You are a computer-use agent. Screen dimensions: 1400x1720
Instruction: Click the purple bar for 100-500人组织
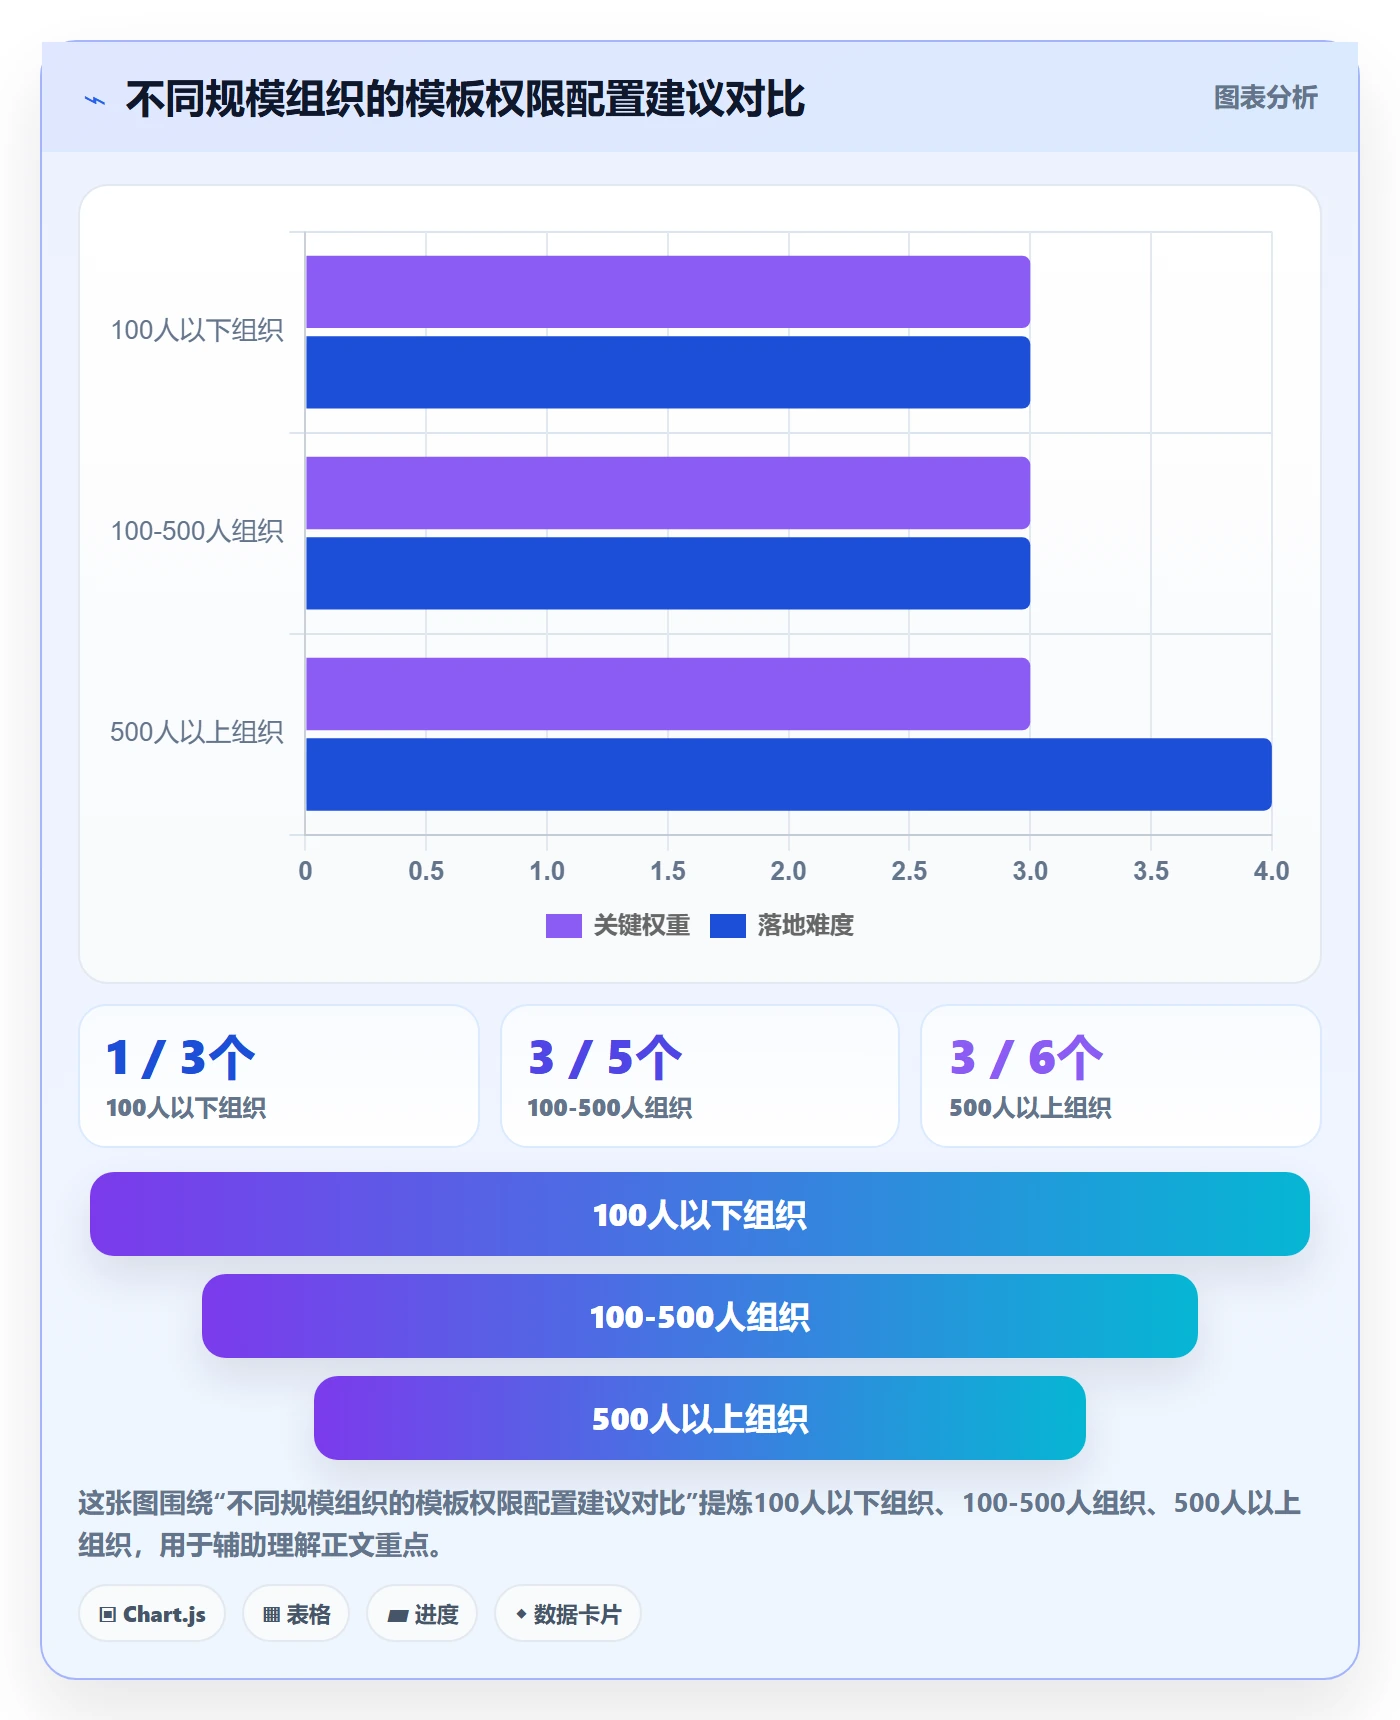(x=668, y=493)
